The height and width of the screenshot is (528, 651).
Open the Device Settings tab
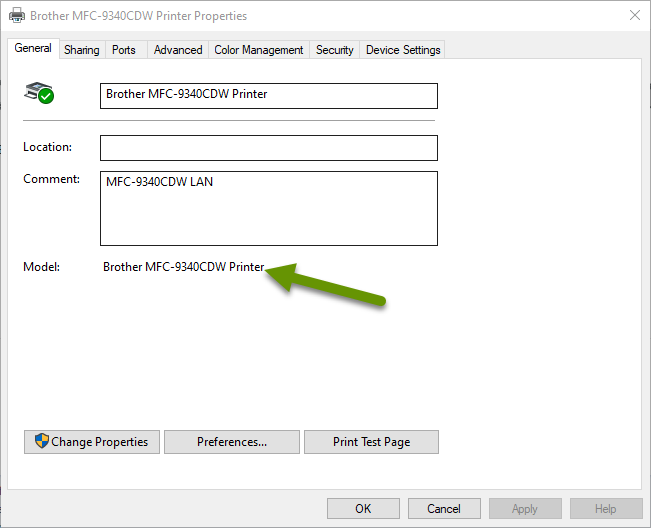403,50
